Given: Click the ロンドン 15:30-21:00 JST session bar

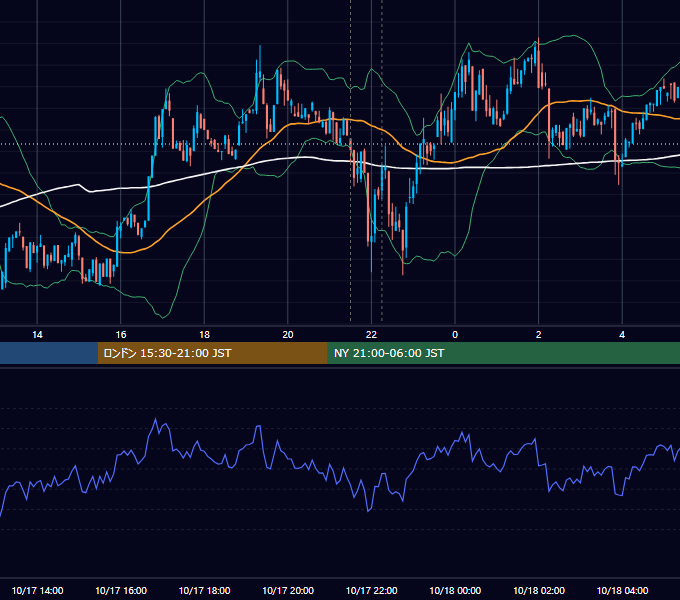Looking at the screenshot, I should (x=212, y=353).
